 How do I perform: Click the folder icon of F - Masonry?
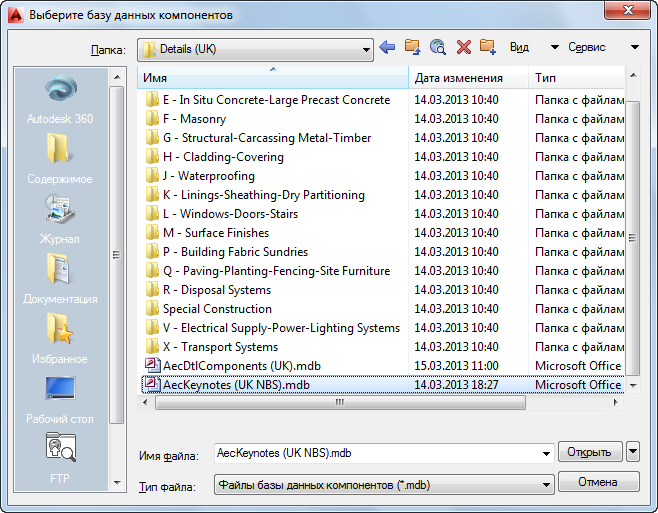pos(152,119)
